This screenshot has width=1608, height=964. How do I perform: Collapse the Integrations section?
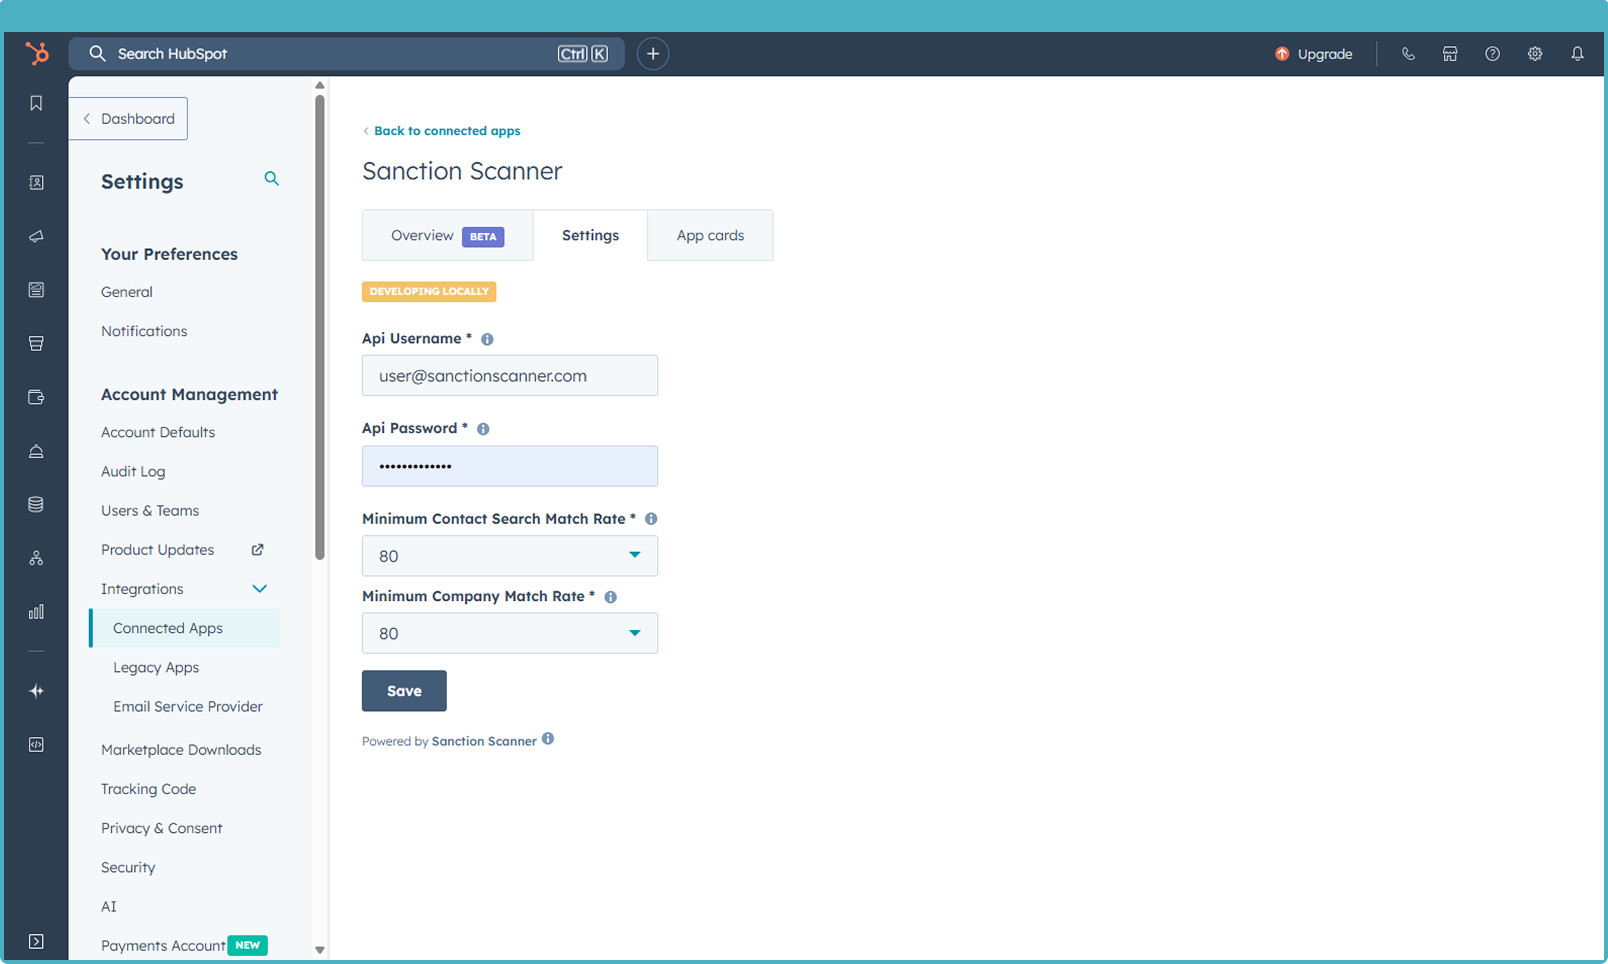pyautogui.click(x=259, y=589)
